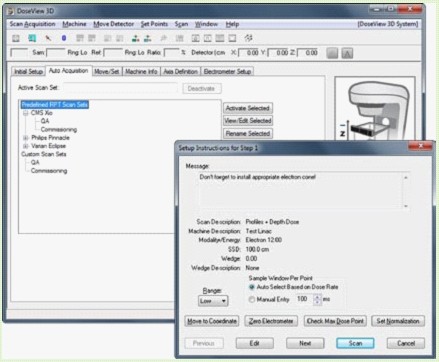Screen dimensions: 439x362
Task: Select QA under Custom Scan Sets
Action: (35, 162)
